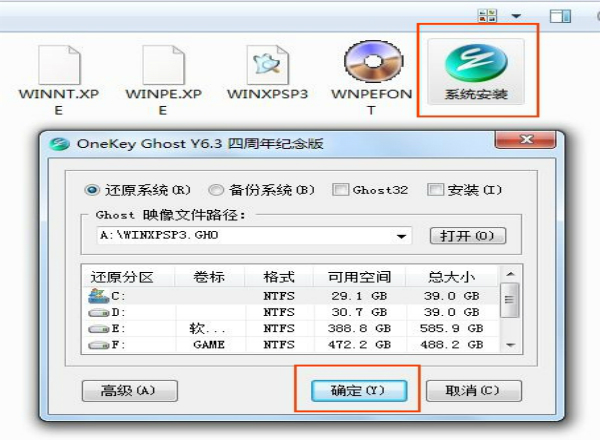Select the 备份系统(B) radio button
This screenshot has height=440, width=600.
click(x=216, y=190)
